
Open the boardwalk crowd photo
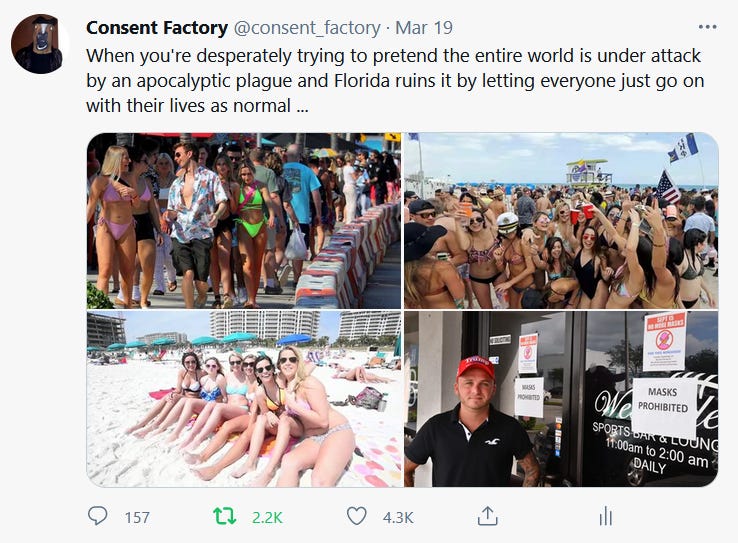pos(244,221)
